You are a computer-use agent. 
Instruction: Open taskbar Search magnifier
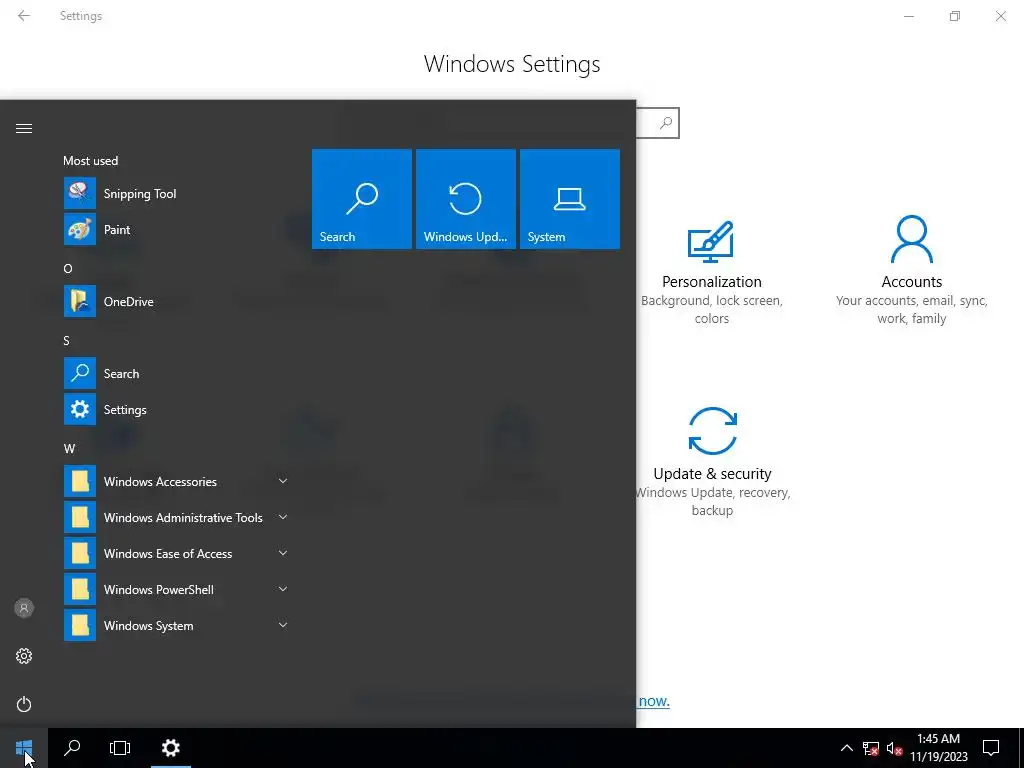click(x=72, y=748)
